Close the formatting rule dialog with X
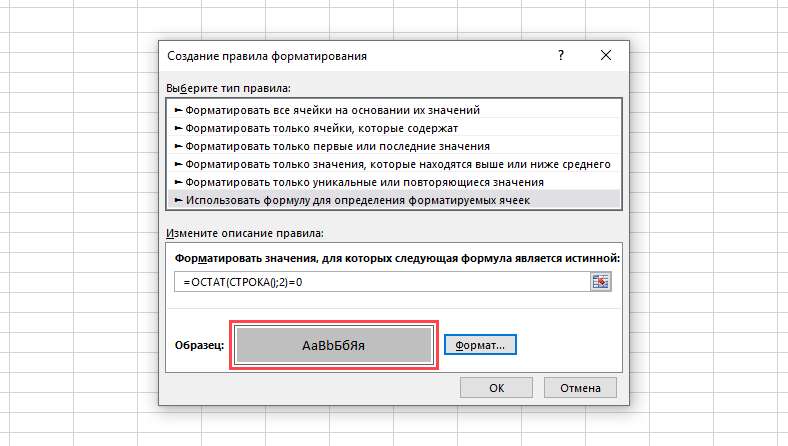Viewport: 788px width, 446px height. pos(606,55)
